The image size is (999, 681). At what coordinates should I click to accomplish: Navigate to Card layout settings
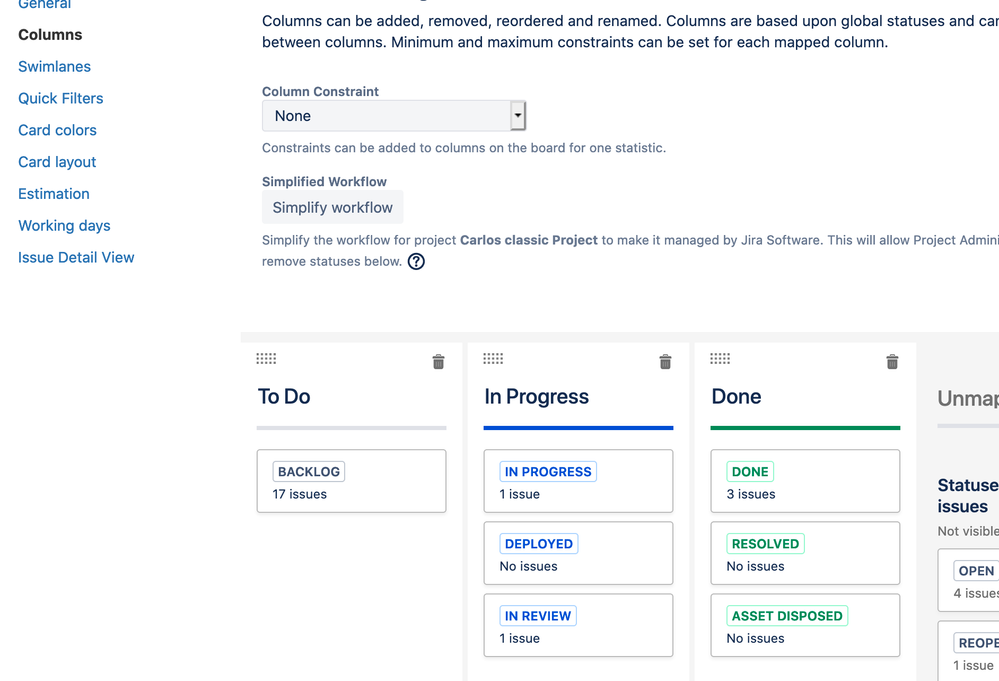tap(57, 162)
